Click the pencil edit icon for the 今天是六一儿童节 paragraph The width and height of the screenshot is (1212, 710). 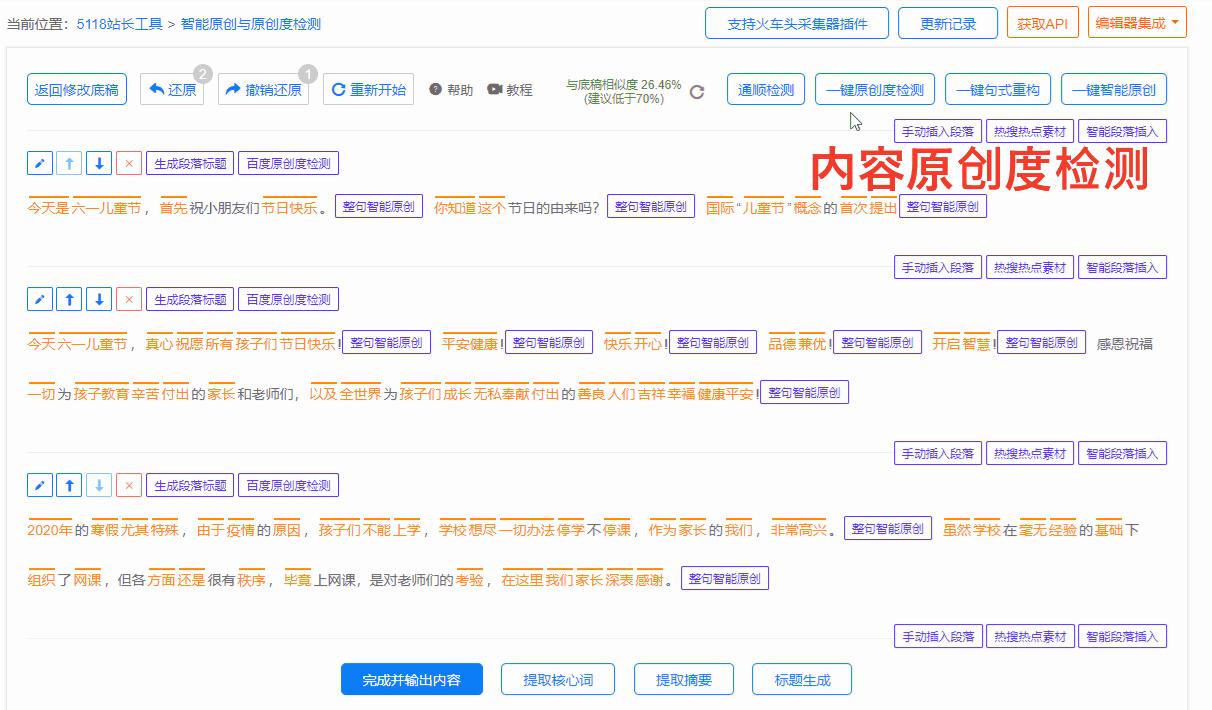(x=40, y=163)
